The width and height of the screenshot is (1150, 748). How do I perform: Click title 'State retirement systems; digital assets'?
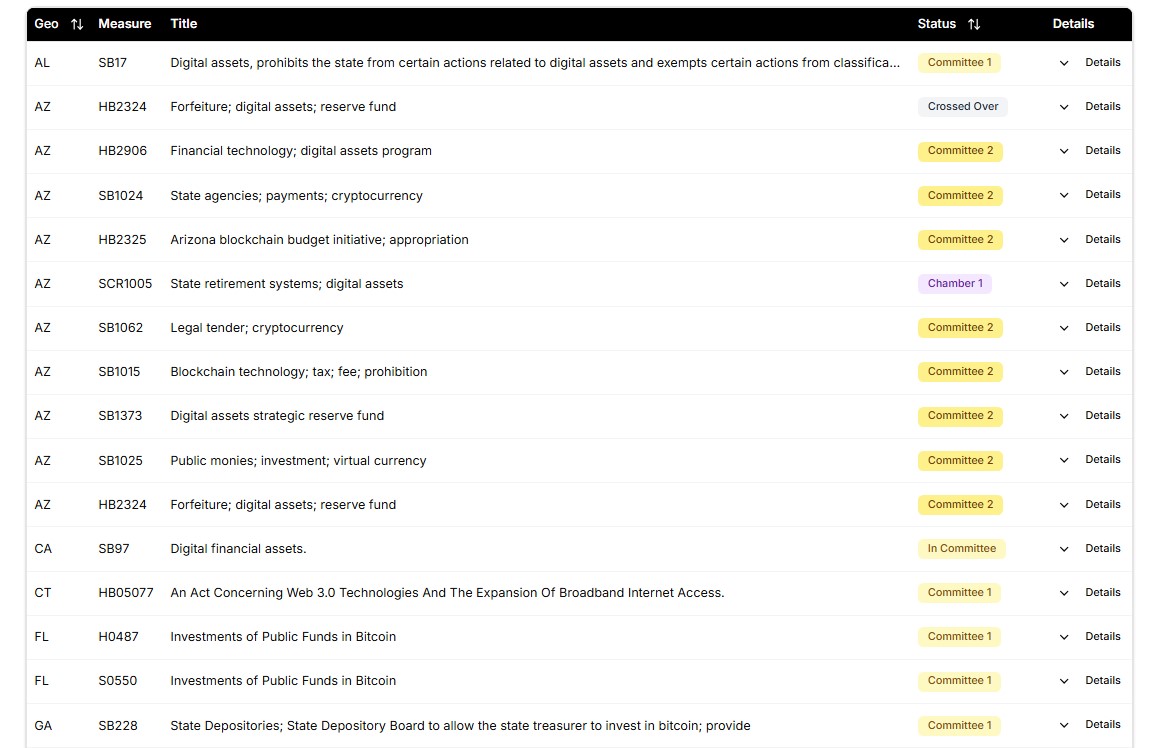coord(287,284)
